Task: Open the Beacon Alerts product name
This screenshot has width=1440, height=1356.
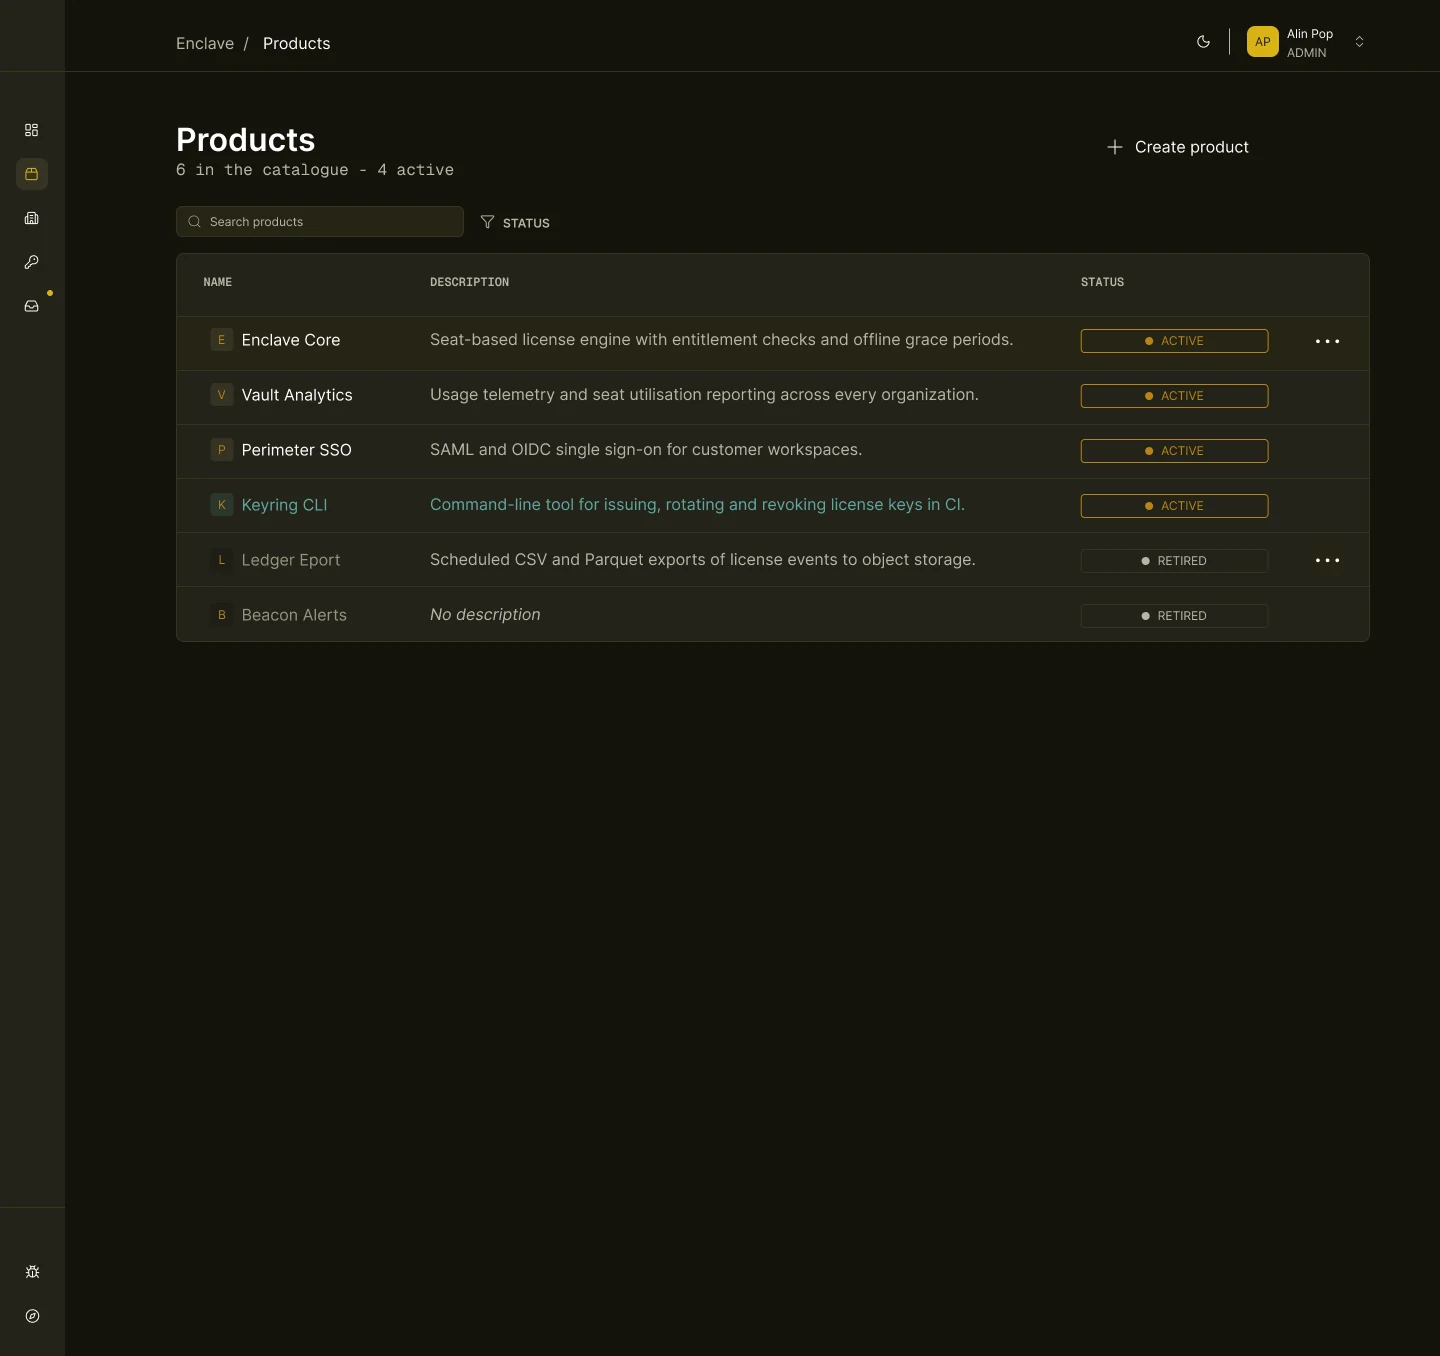Action: pos(294,615)
